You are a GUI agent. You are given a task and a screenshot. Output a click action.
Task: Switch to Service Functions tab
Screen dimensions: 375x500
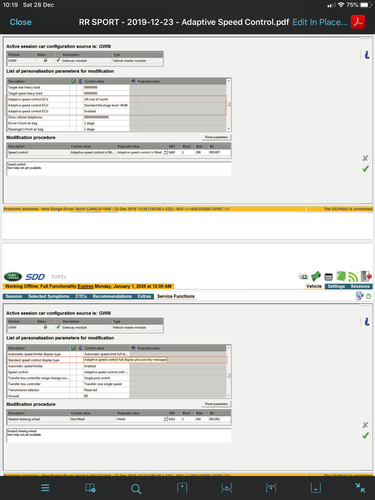coord(176,296)
